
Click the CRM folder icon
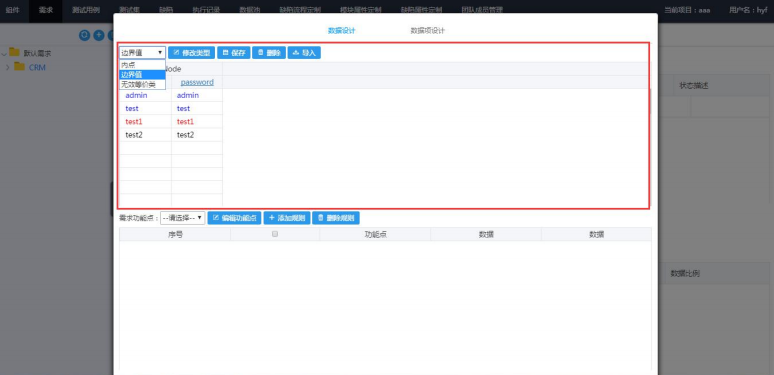pos(19,67)
